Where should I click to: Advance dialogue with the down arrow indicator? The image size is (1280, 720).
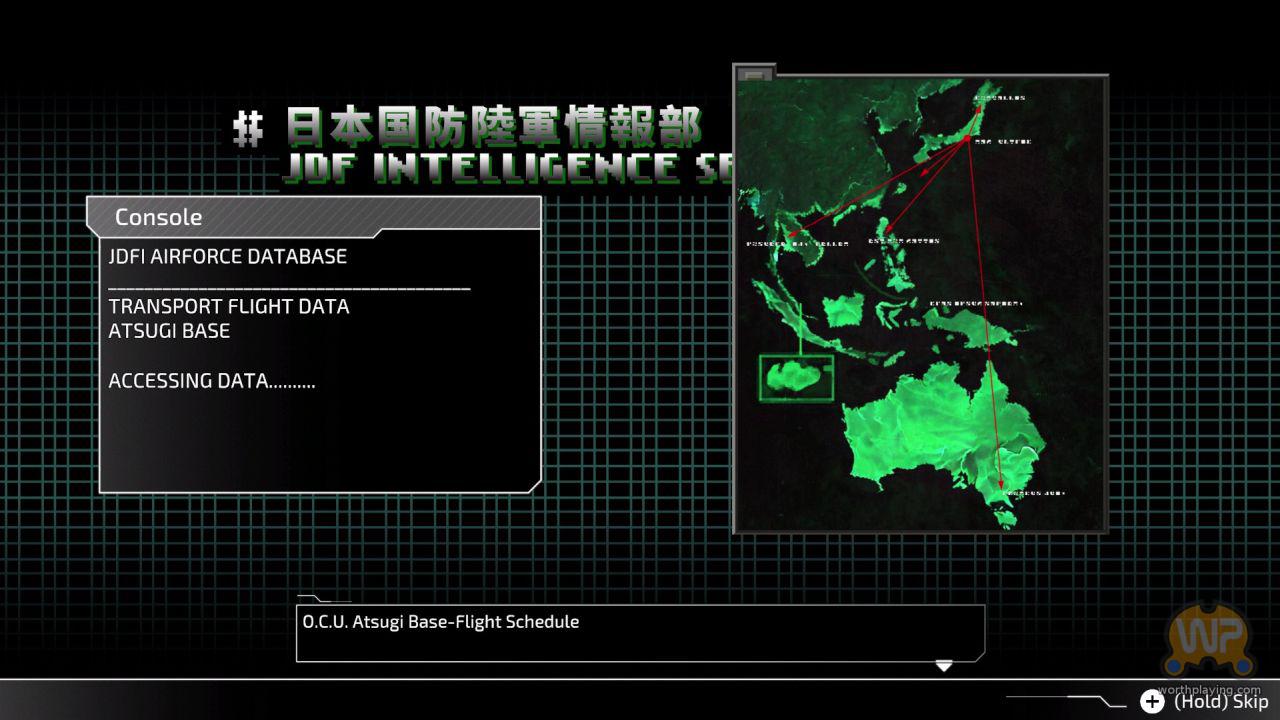coord(943,666)
